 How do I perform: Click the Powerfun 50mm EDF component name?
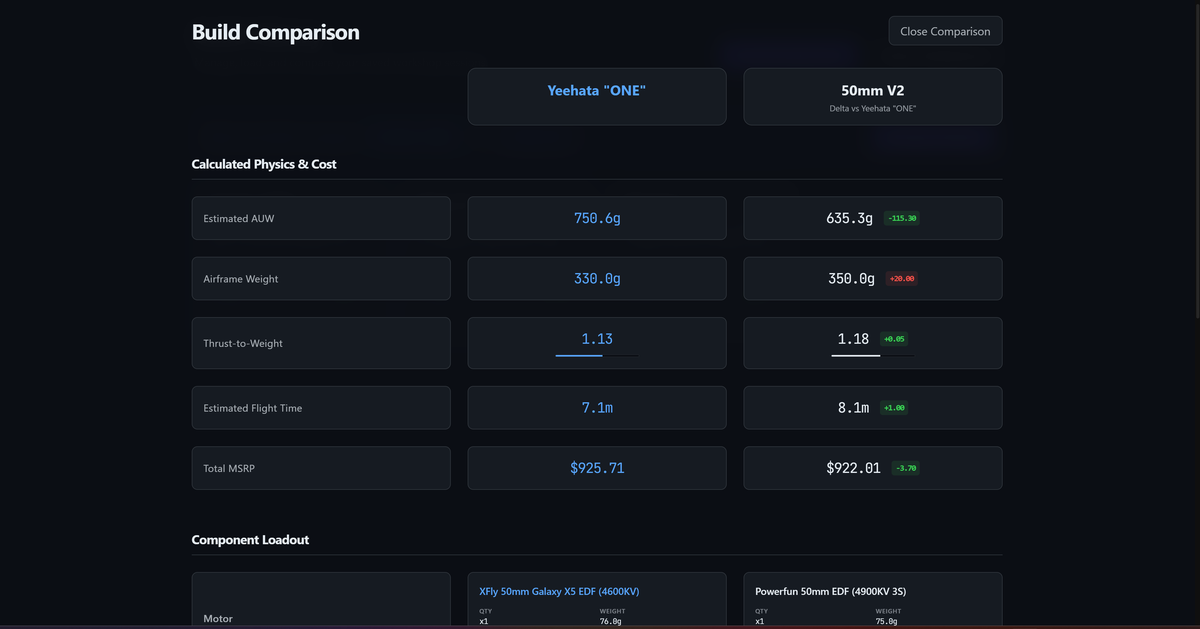click(830, 591)
